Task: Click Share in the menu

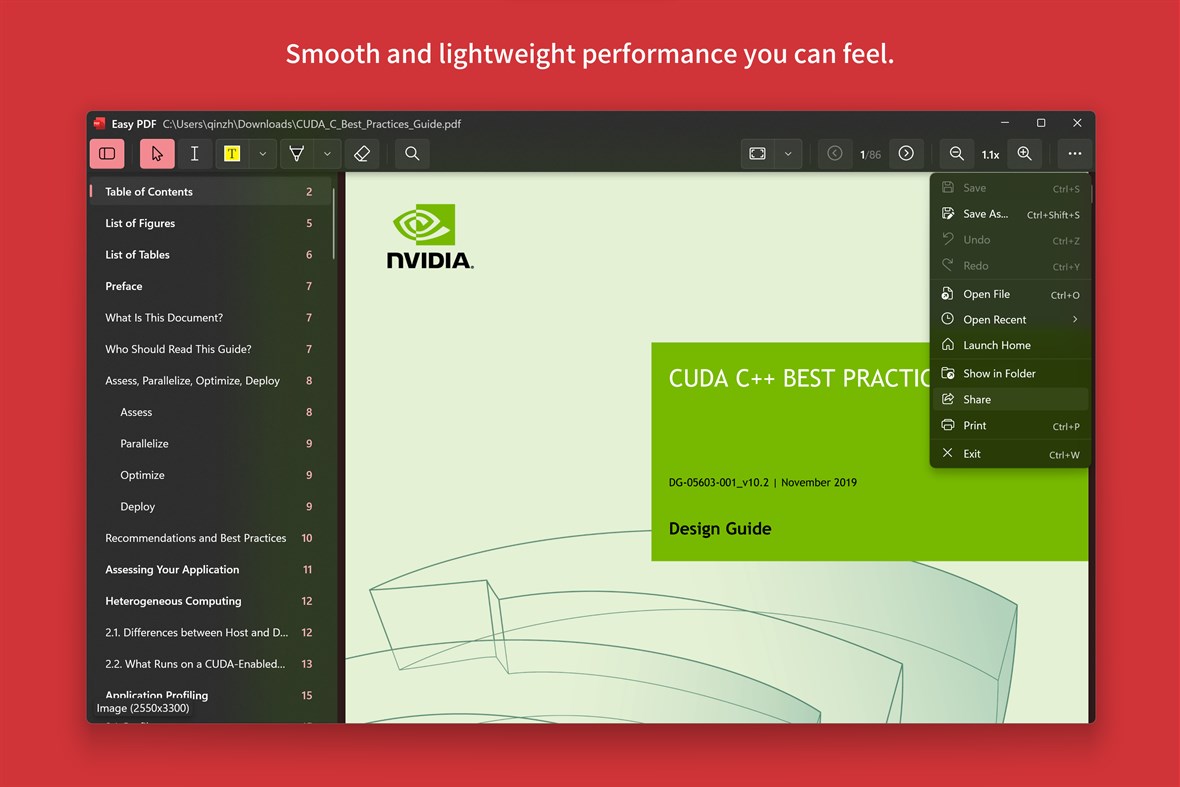Action: (x=1010, y=400)
